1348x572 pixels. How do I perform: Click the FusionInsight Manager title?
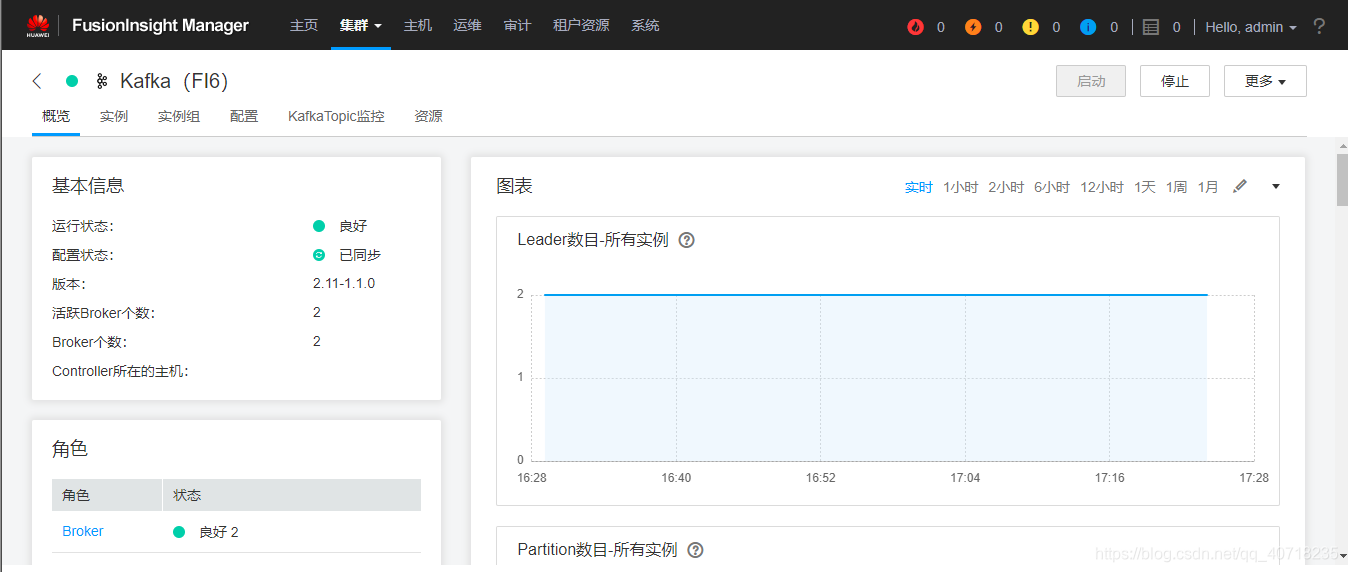[160, 26]
